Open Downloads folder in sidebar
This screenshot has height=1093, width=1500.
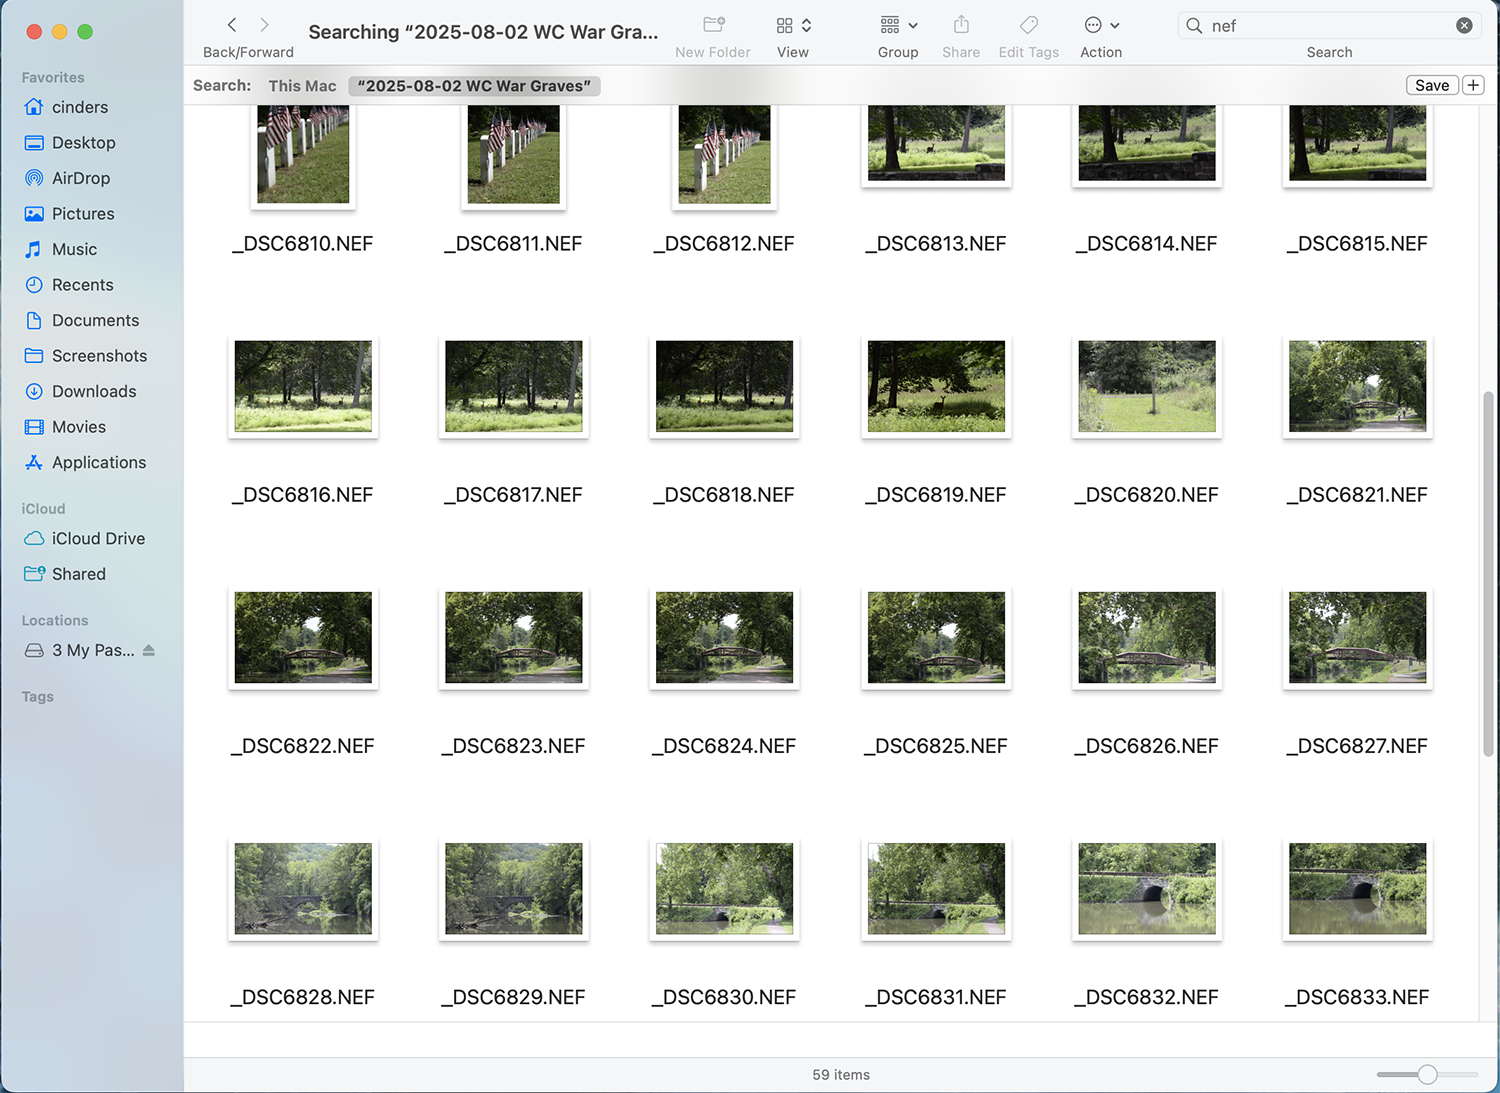[x=94, y=391]
